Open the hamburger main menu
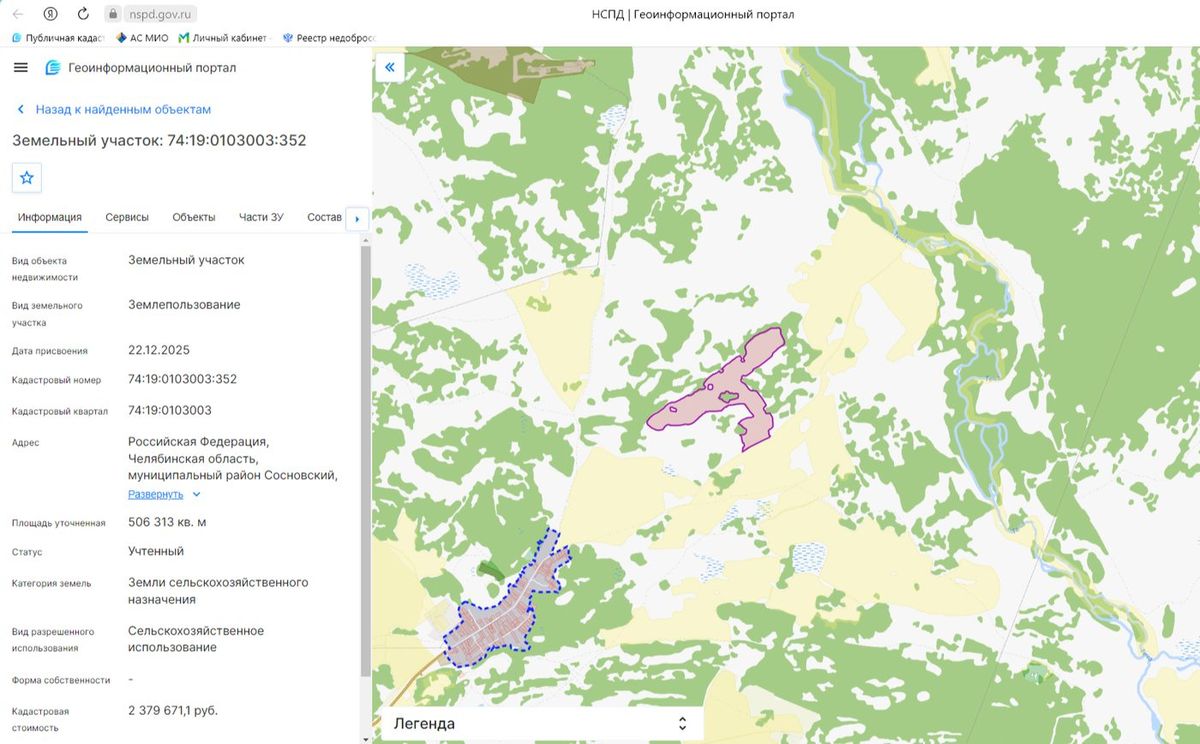 click(21, 68)
